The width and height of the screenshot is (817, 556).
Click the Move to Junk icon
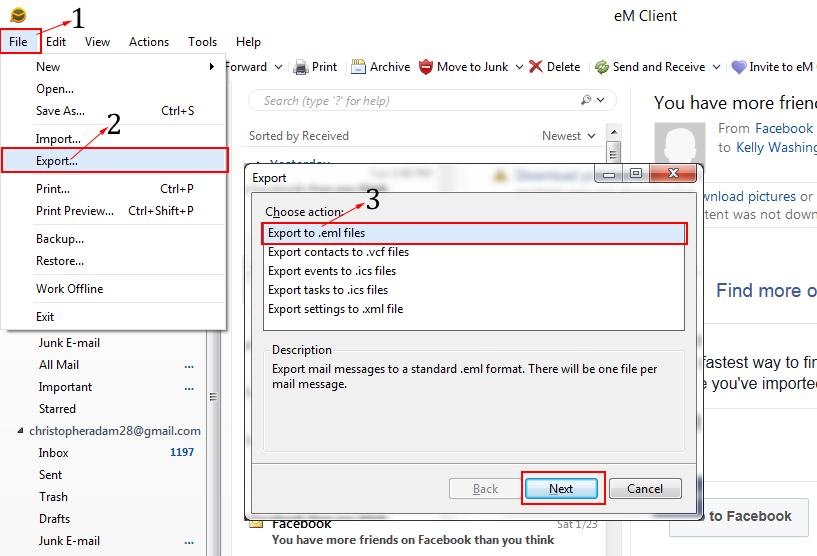pyautogui.click(x=426, y=67)
